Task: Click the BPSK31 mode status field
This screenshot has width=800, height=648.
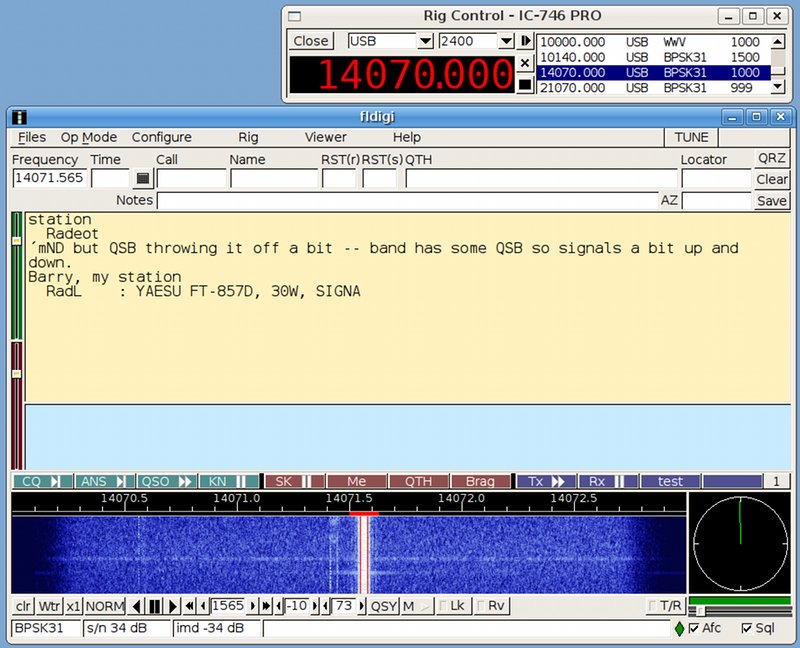Action: tap(46, 629)
